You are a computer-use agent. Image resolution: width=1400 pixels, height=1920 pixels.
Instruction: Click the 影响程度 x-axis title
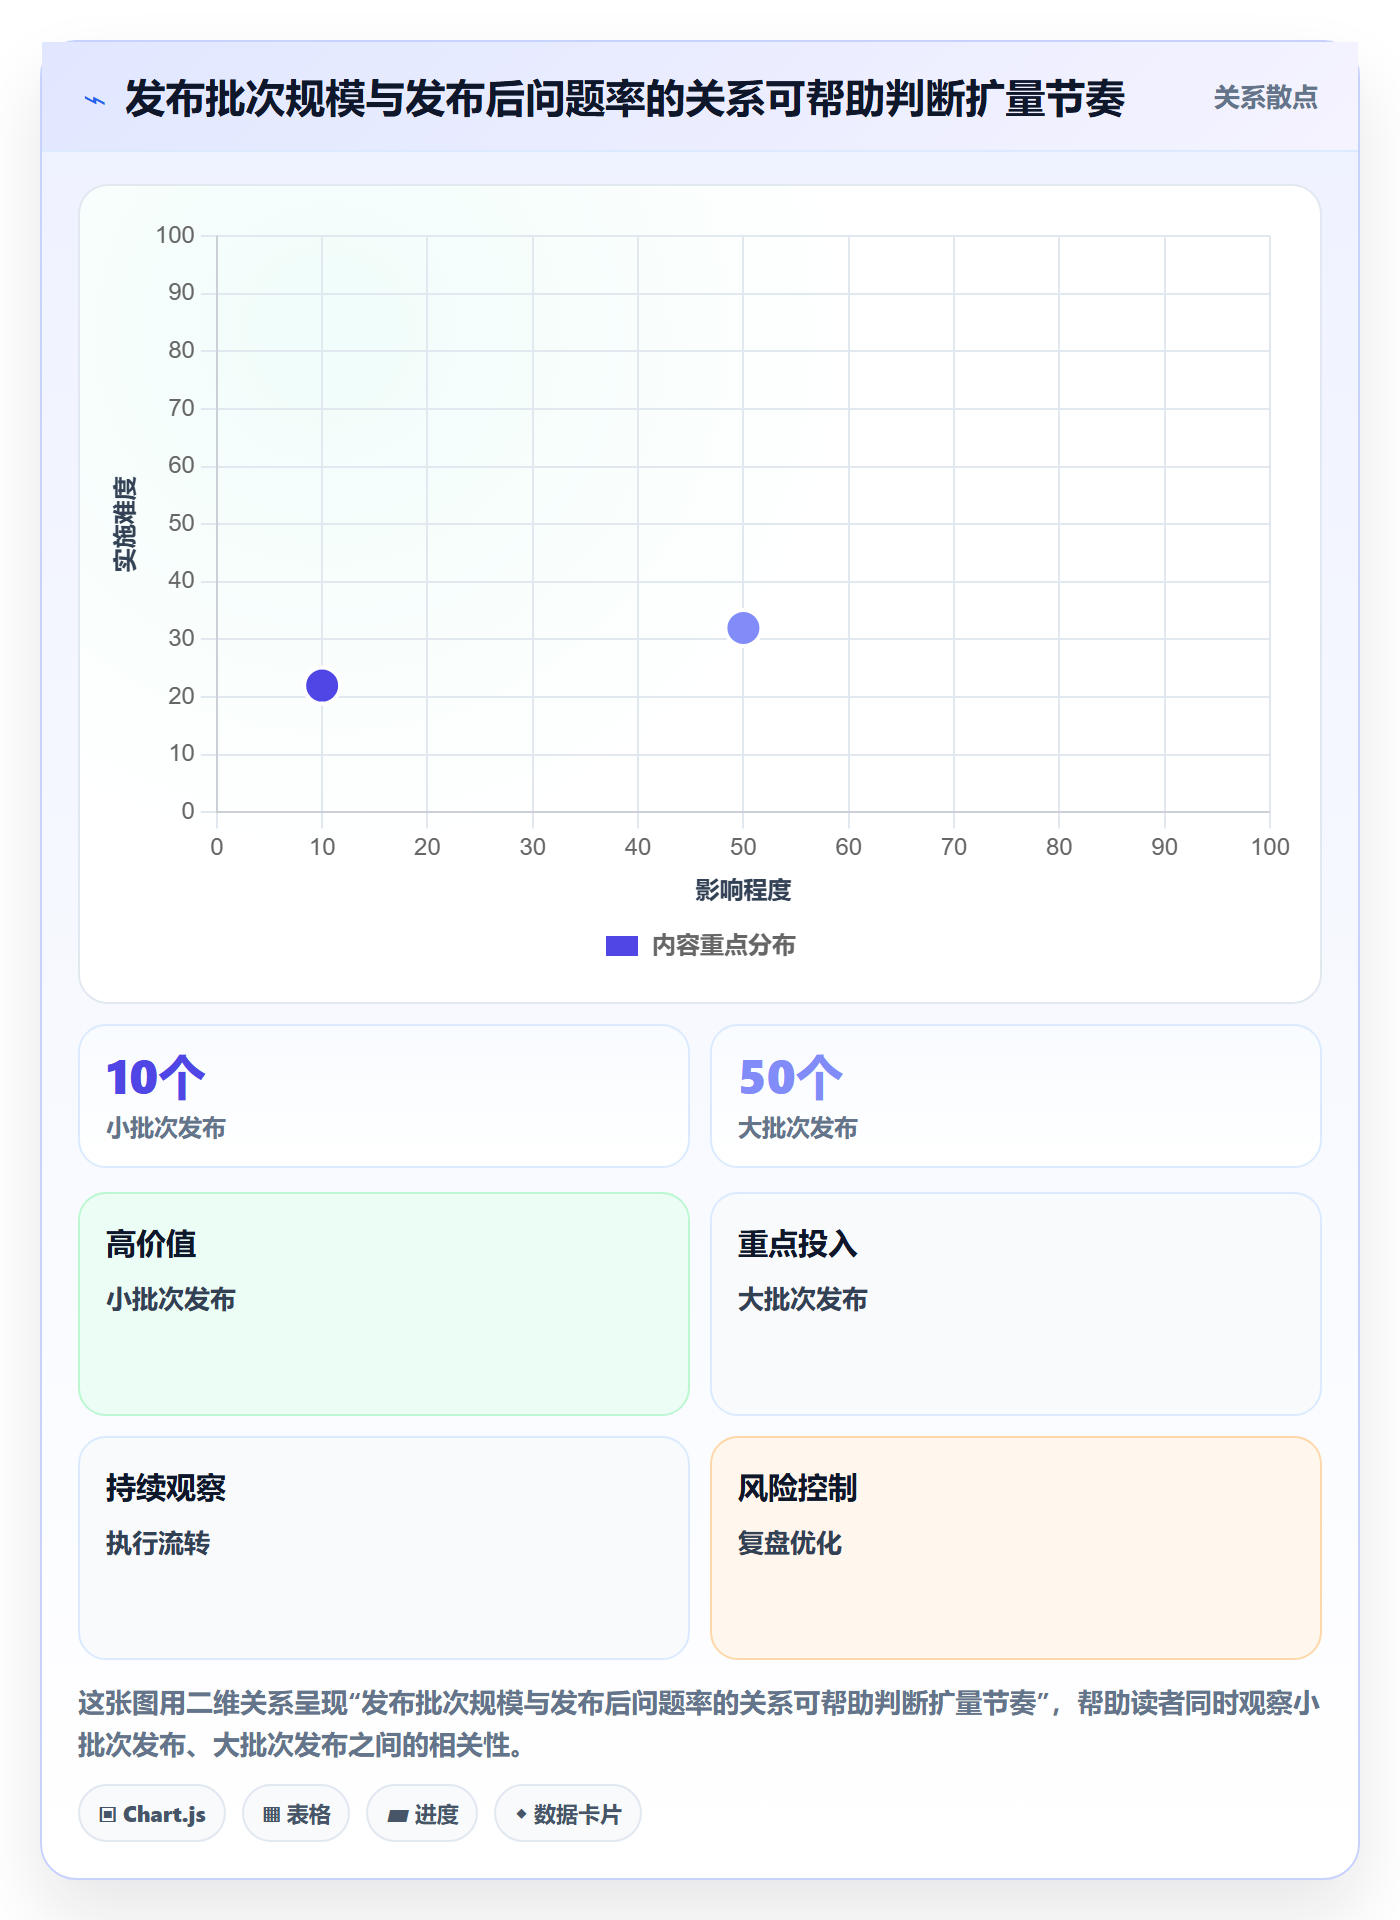click(743, 890)
